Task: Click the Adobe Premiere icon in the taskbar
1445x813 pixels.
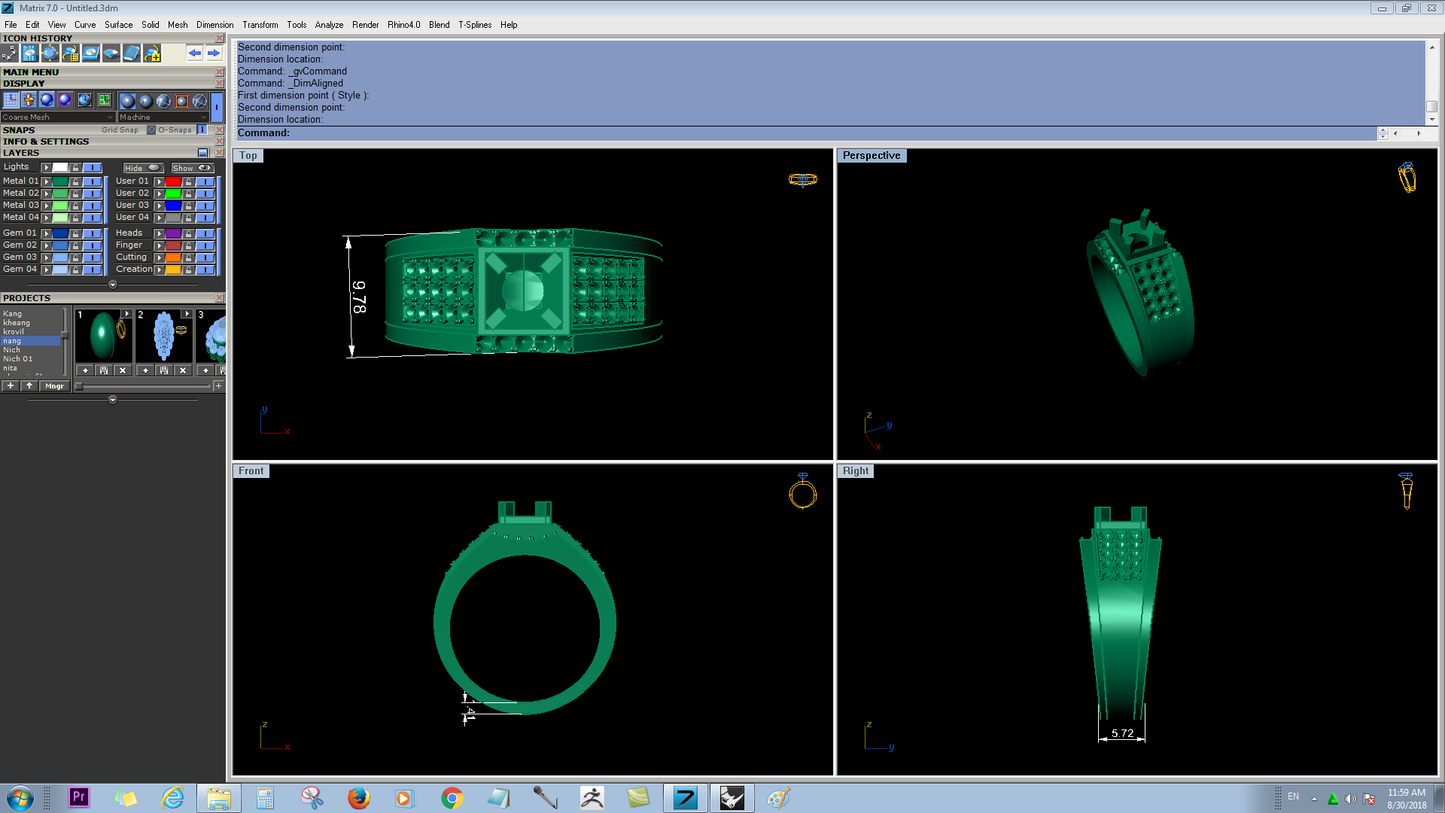Action: (x=80, y=797)
